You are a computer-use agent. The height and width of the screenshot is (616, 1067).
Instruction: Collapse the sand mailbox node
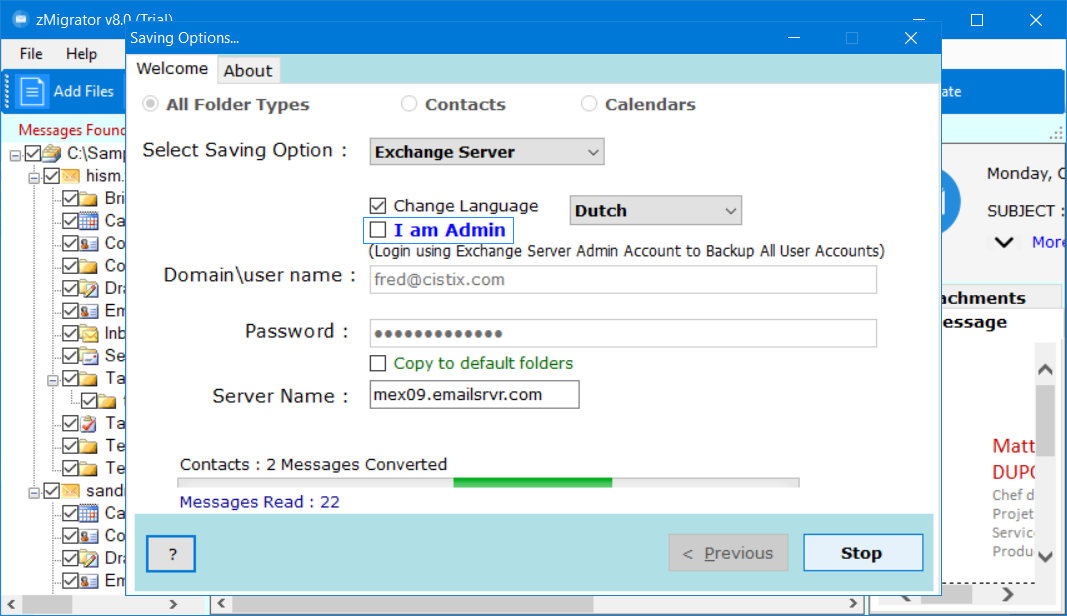[x=33, y=493]
